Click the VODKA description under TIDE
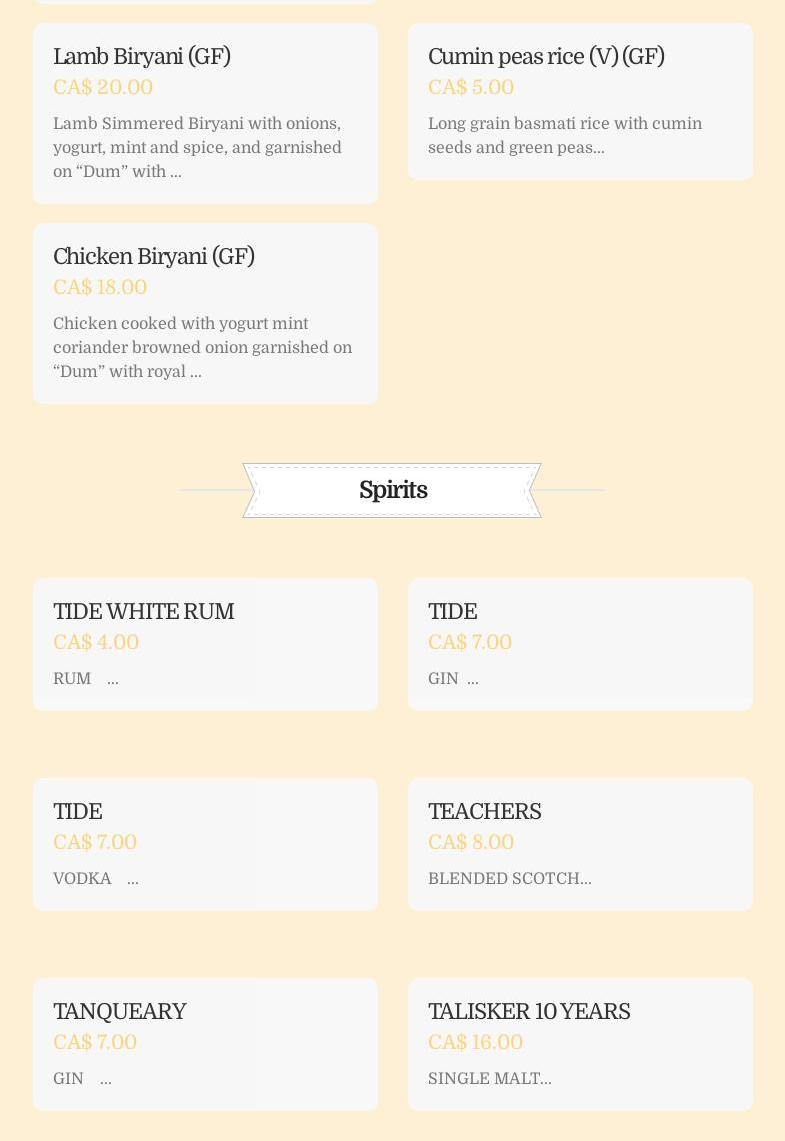The image size is (785, 1141). pyautogui.click(x=83, y=879)
